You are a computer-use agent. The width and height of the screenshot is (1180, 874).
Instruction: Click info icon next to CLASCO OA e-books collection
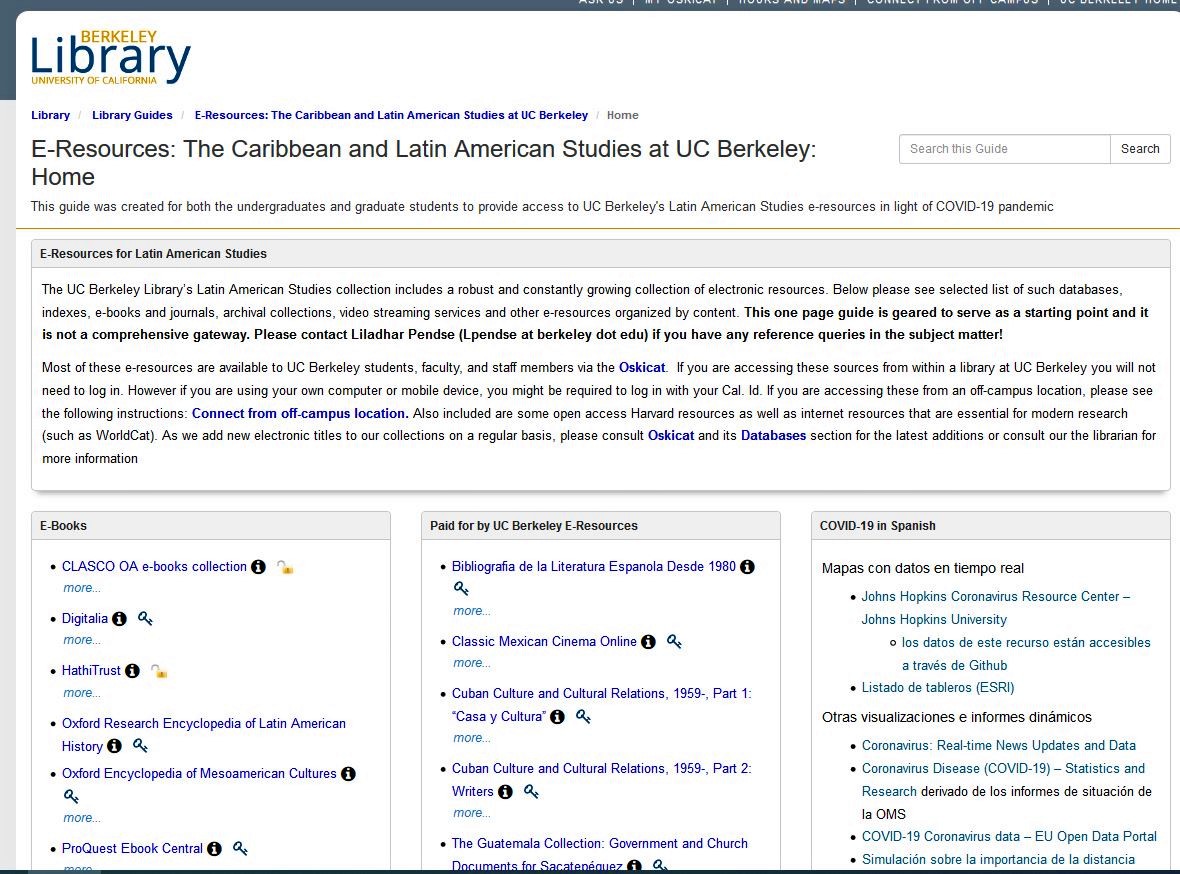(258, 567)
